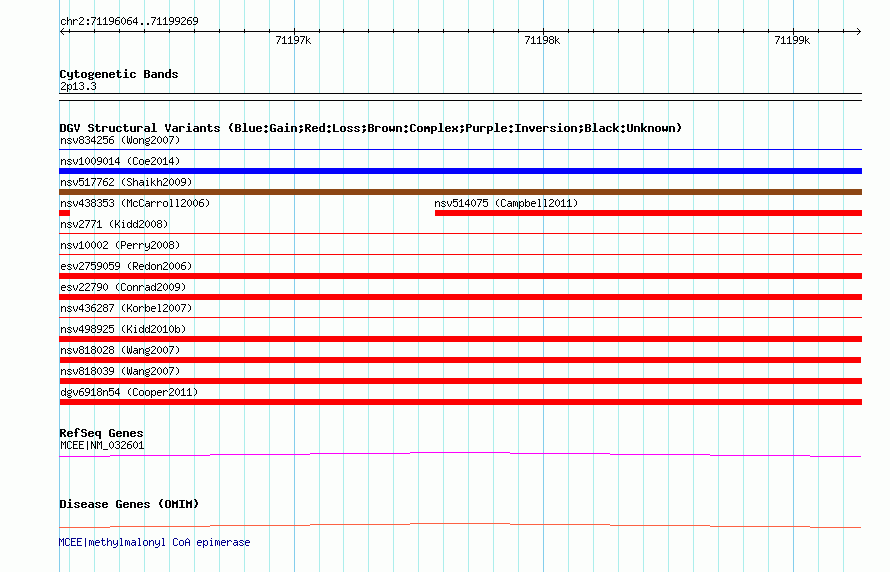The height and width of the screenshot is (572, 890).
Task: Click the left arrow of the ruler
Action: tap(63, 32)
